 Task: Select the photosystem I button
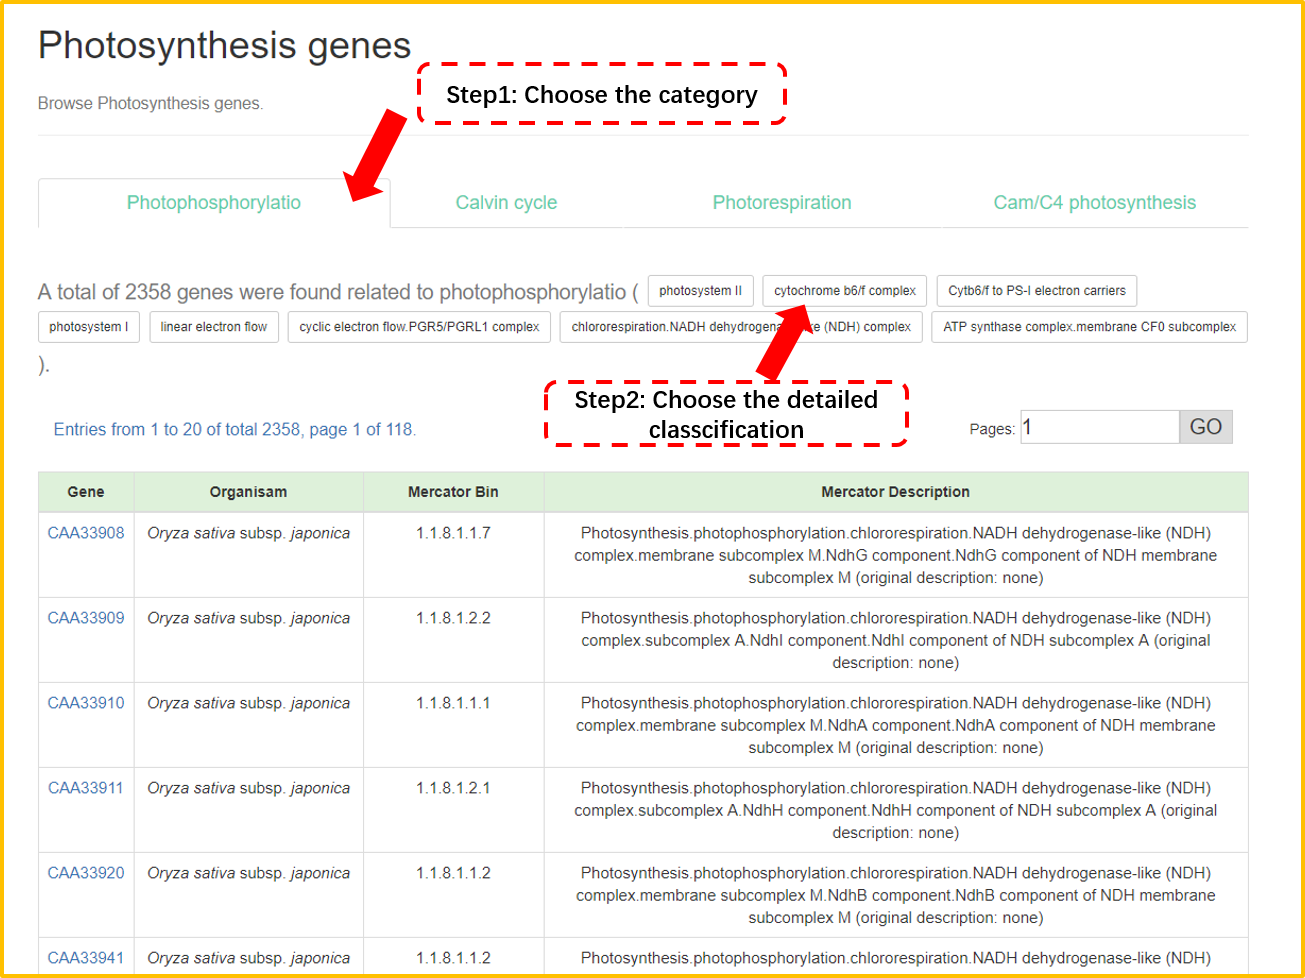[88, 327]
